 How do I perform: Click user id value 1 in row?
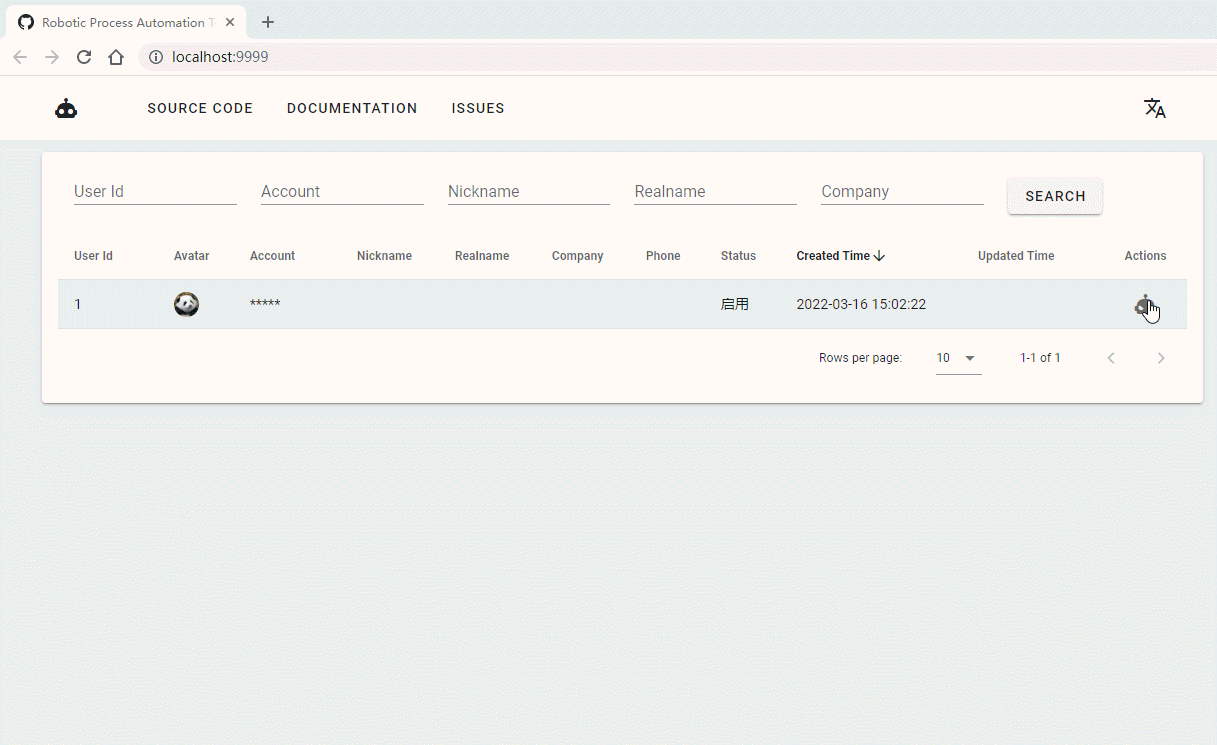coord(78,304)
